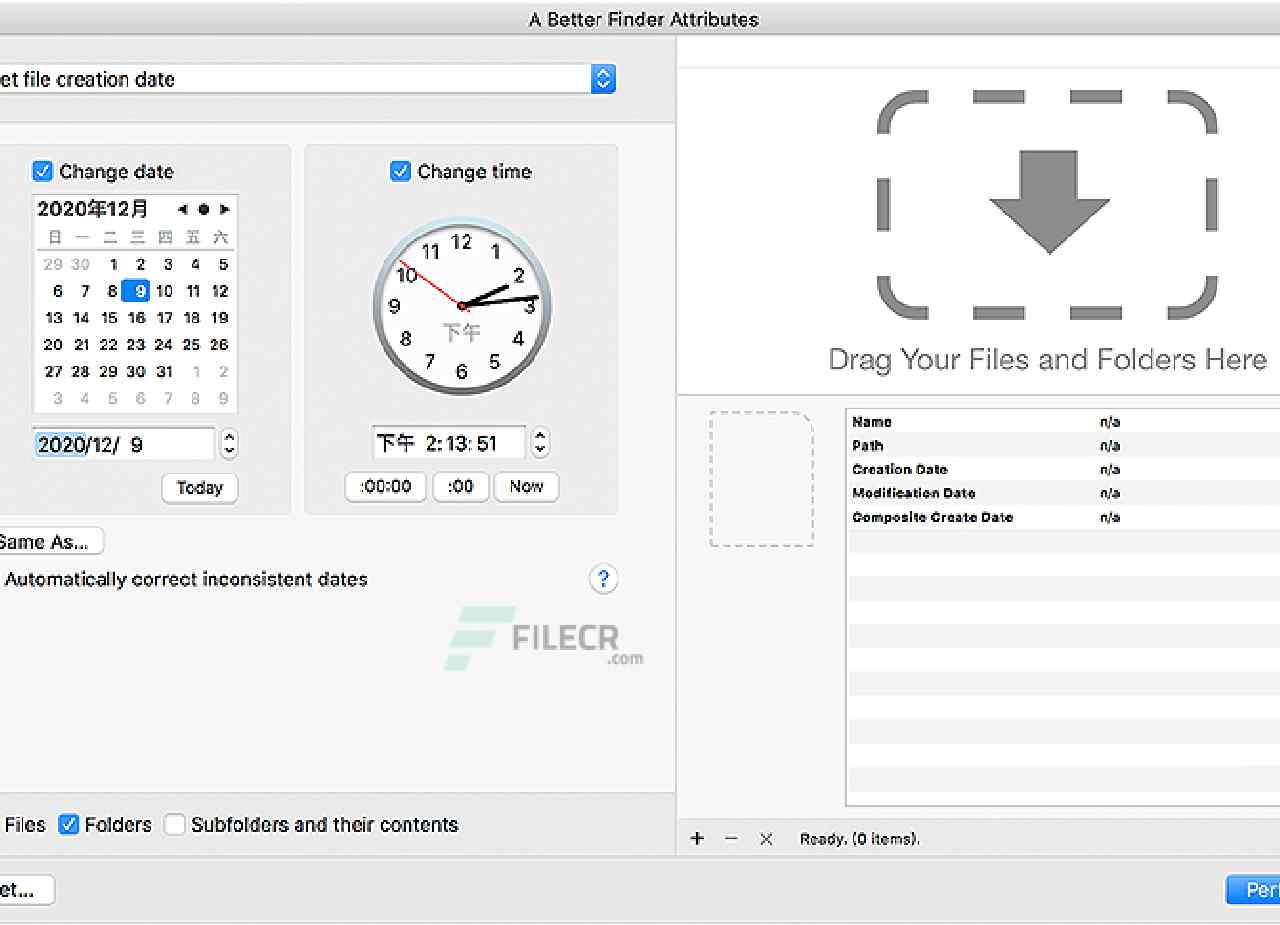
Task: Click the Modification Date row
Action: pyautogui.click(x=1064, y=493)
